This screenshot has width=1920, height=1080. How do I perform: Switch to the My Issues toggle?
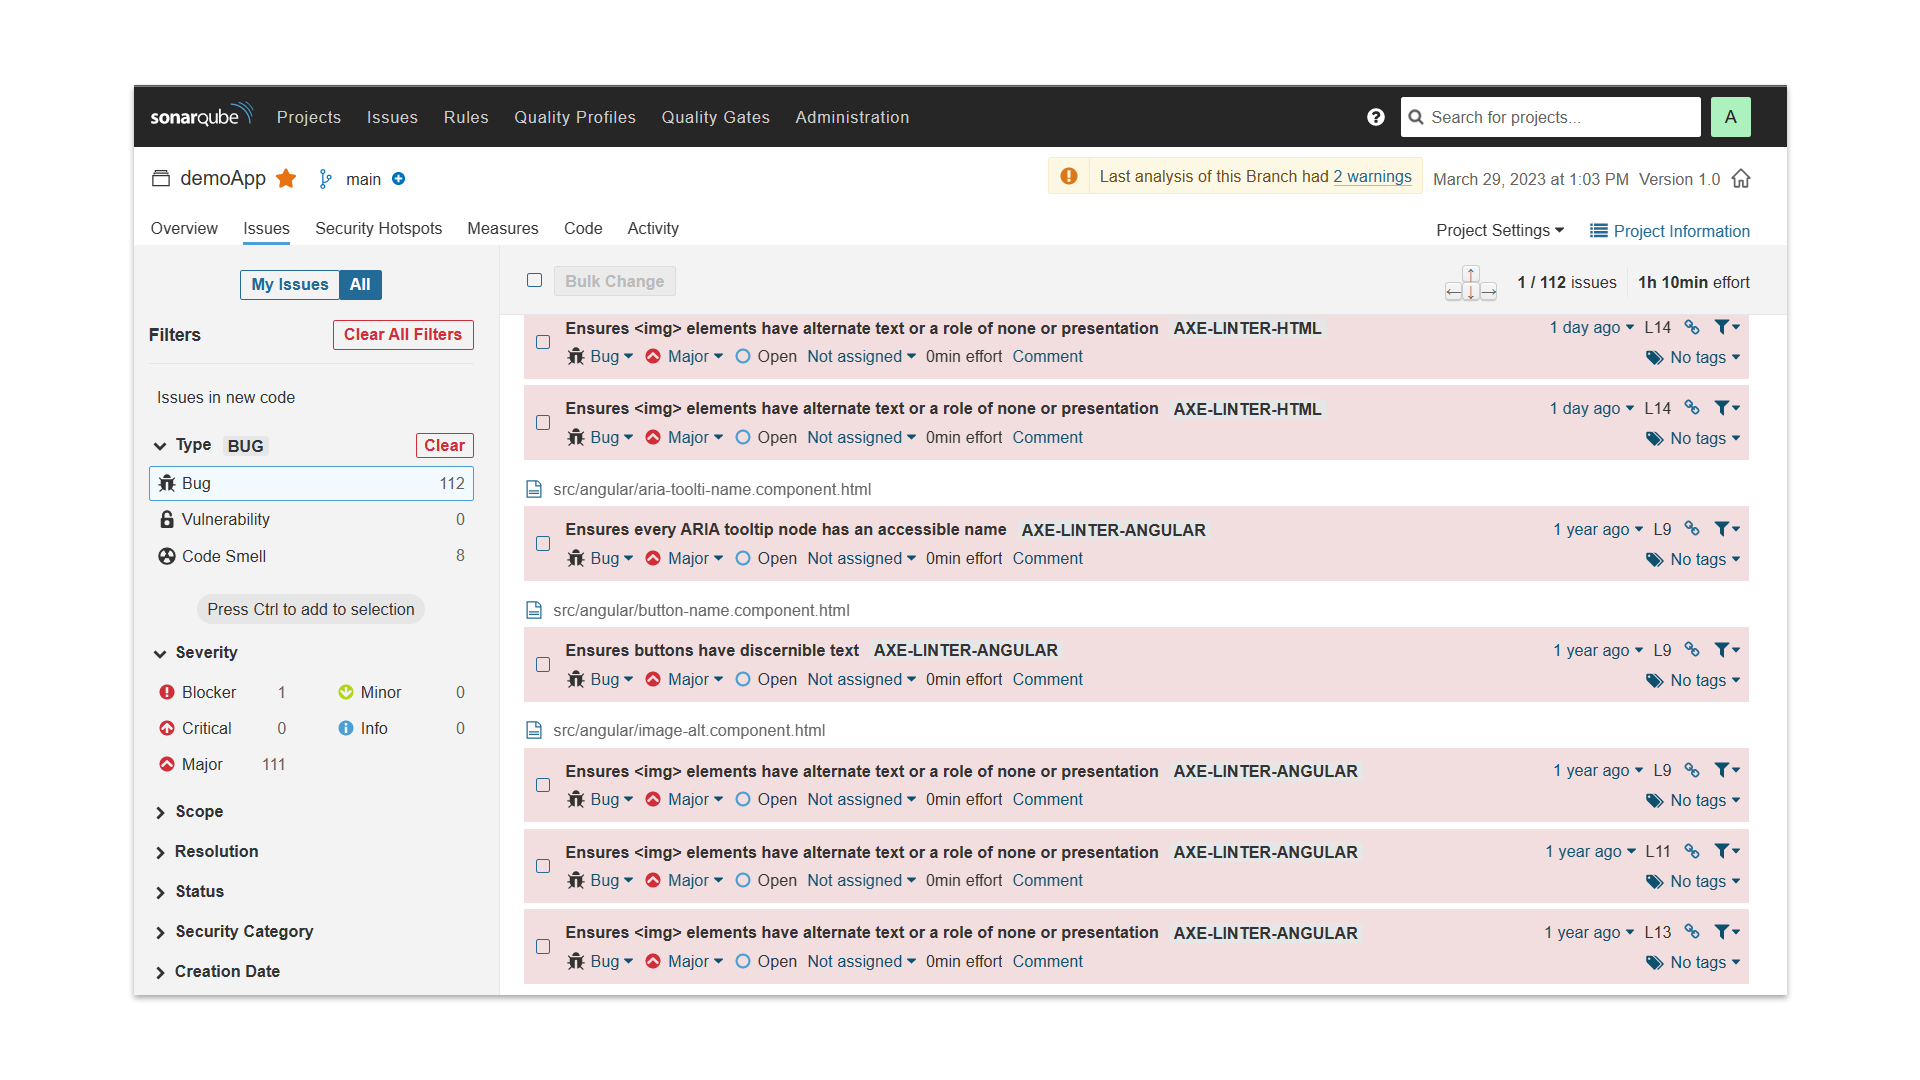(x=289, y=284)
